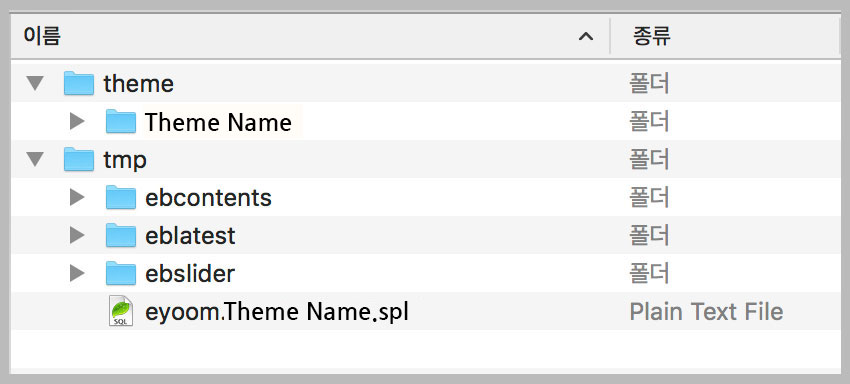Expand the Theme Name subfolder triangle
The width and height of the screenshot is (850, 384).
tap(78, 121)
